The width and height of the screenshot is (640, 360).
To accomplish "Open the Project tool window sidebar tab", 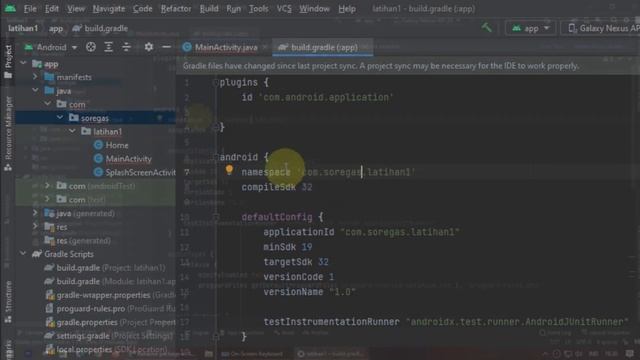I will click(x=8, y=61).
